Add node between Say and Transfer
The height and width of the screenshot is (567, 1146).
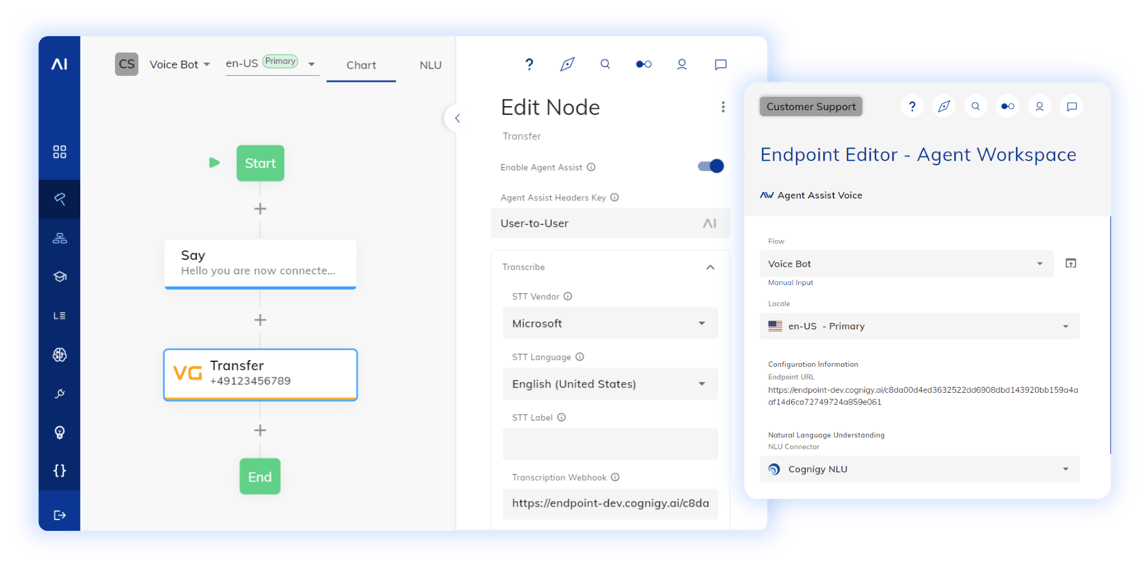(x=259, y=320)
